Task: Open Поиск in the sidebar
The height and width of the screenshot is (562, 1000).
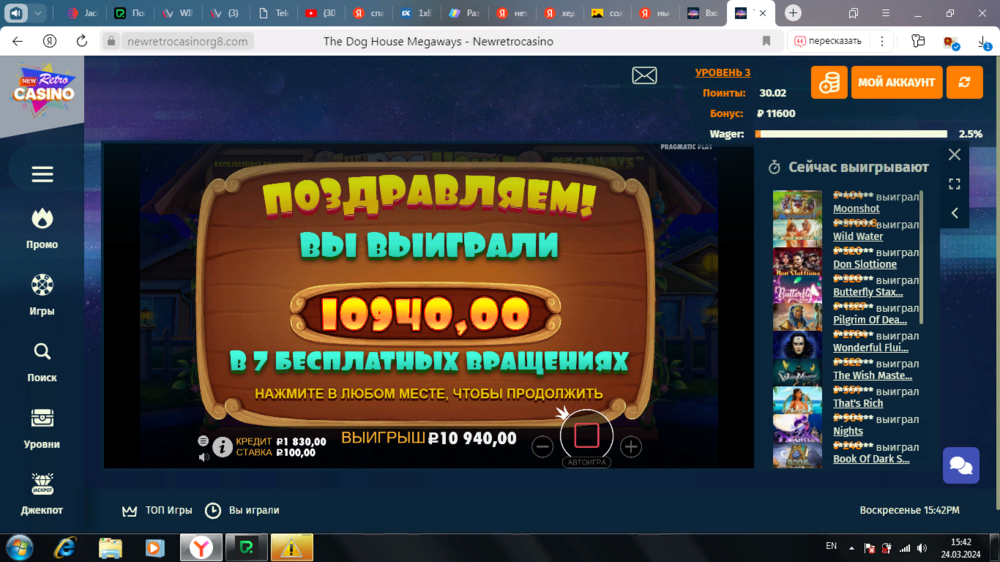Action: (42, 362)
